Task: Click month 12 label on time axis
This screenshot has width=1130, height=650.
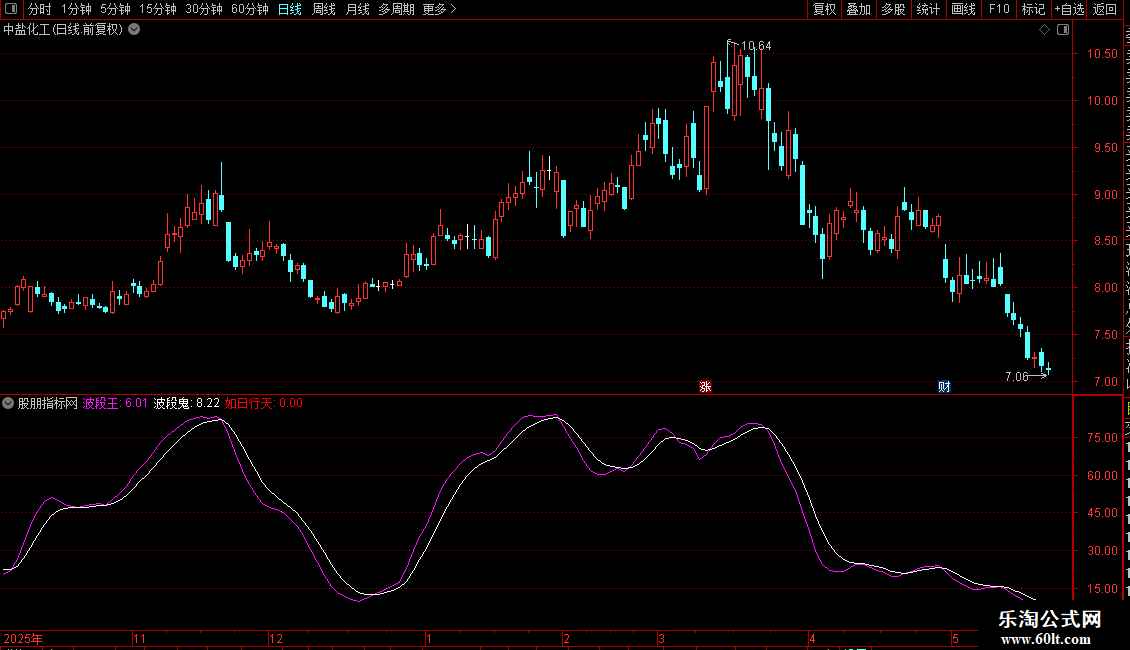Action: 276,638
